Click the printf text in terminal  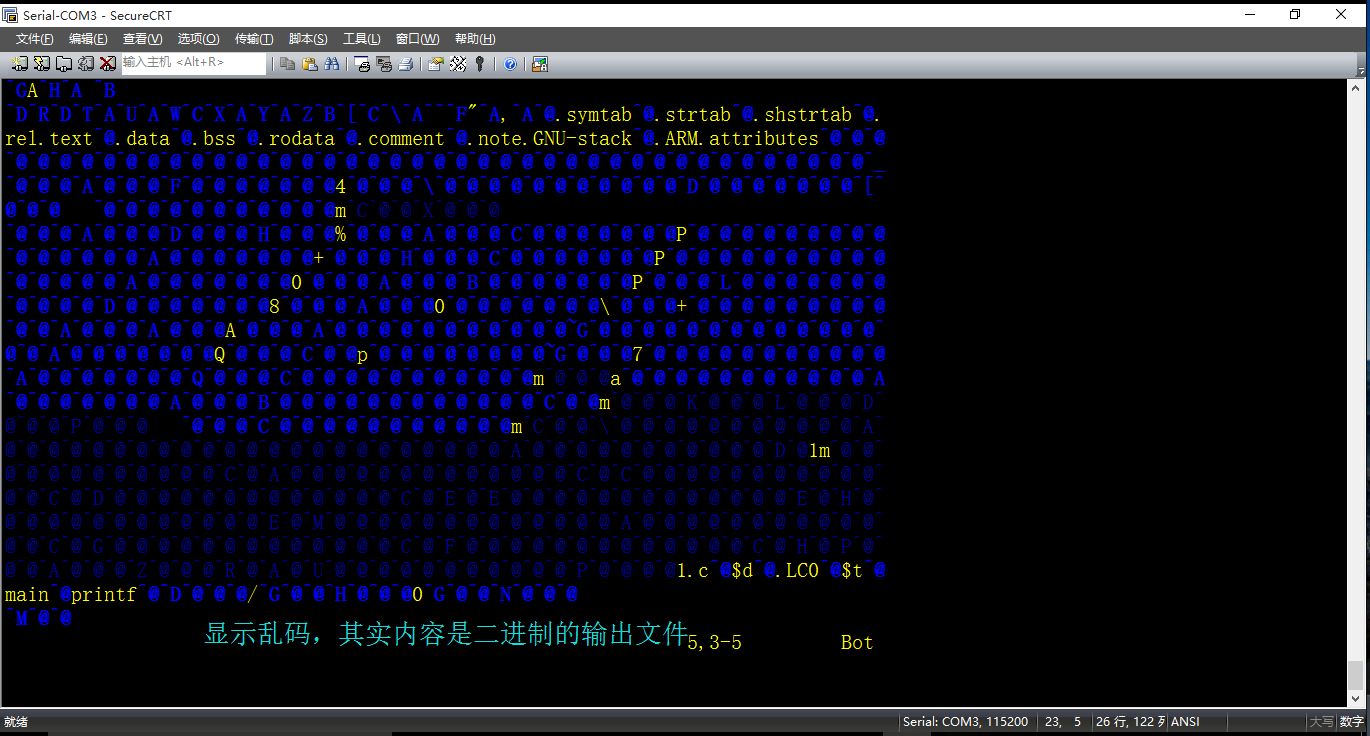[x=104, y=595]
